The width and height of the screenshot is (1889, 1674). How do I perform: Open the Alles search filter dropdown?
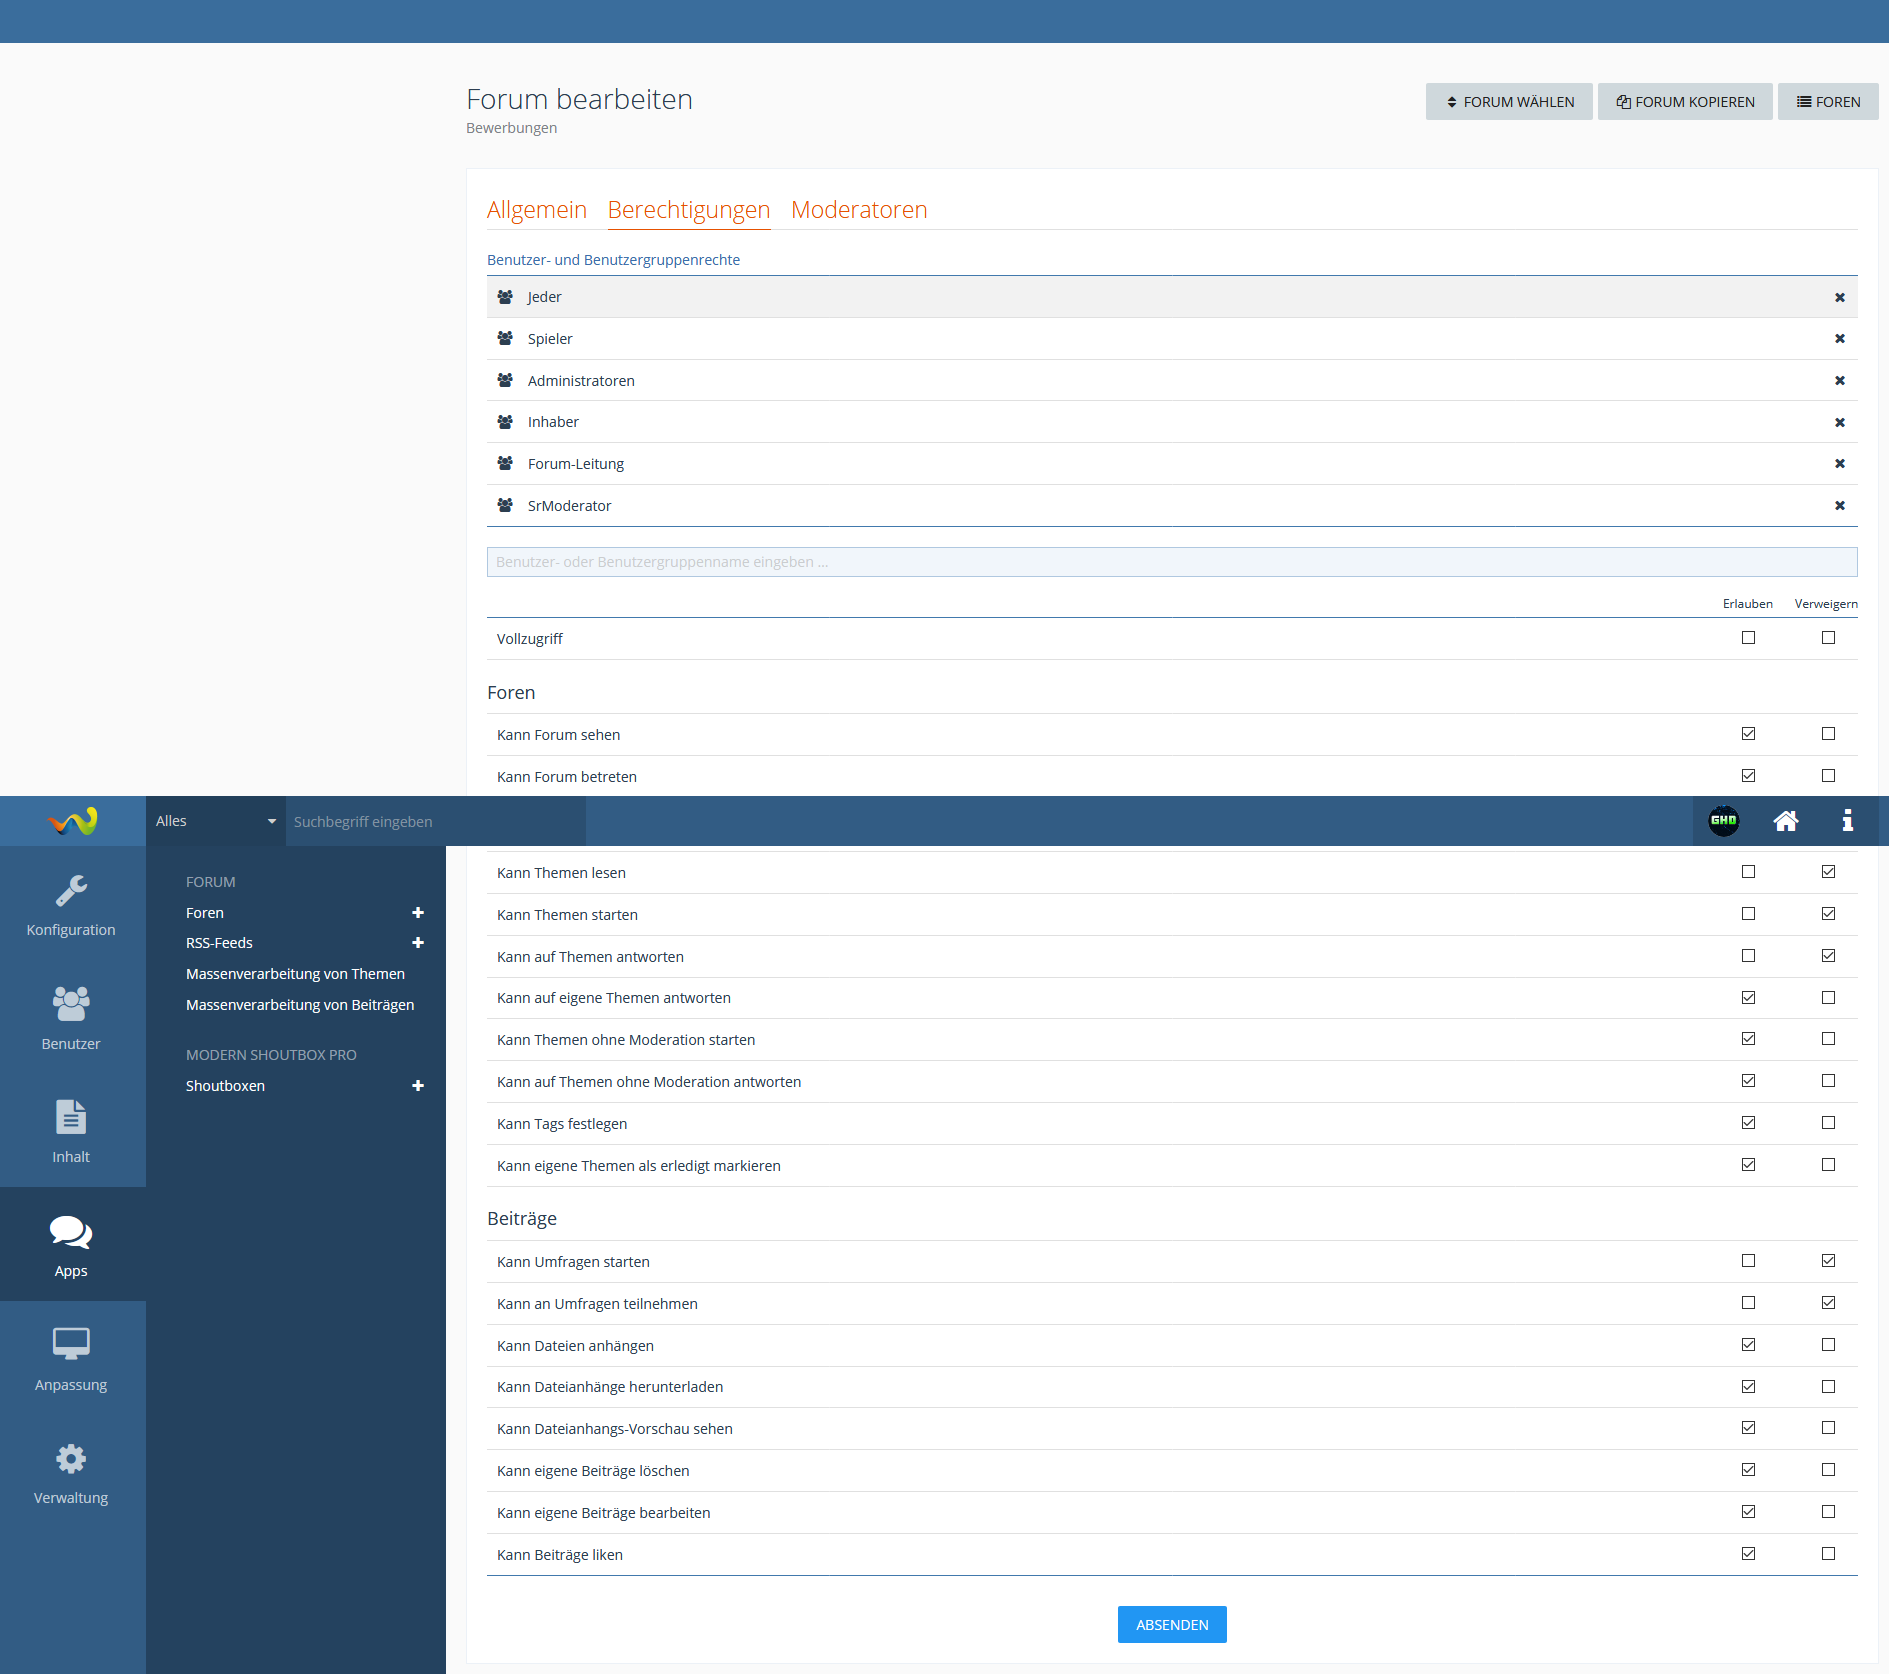(215, 821)
